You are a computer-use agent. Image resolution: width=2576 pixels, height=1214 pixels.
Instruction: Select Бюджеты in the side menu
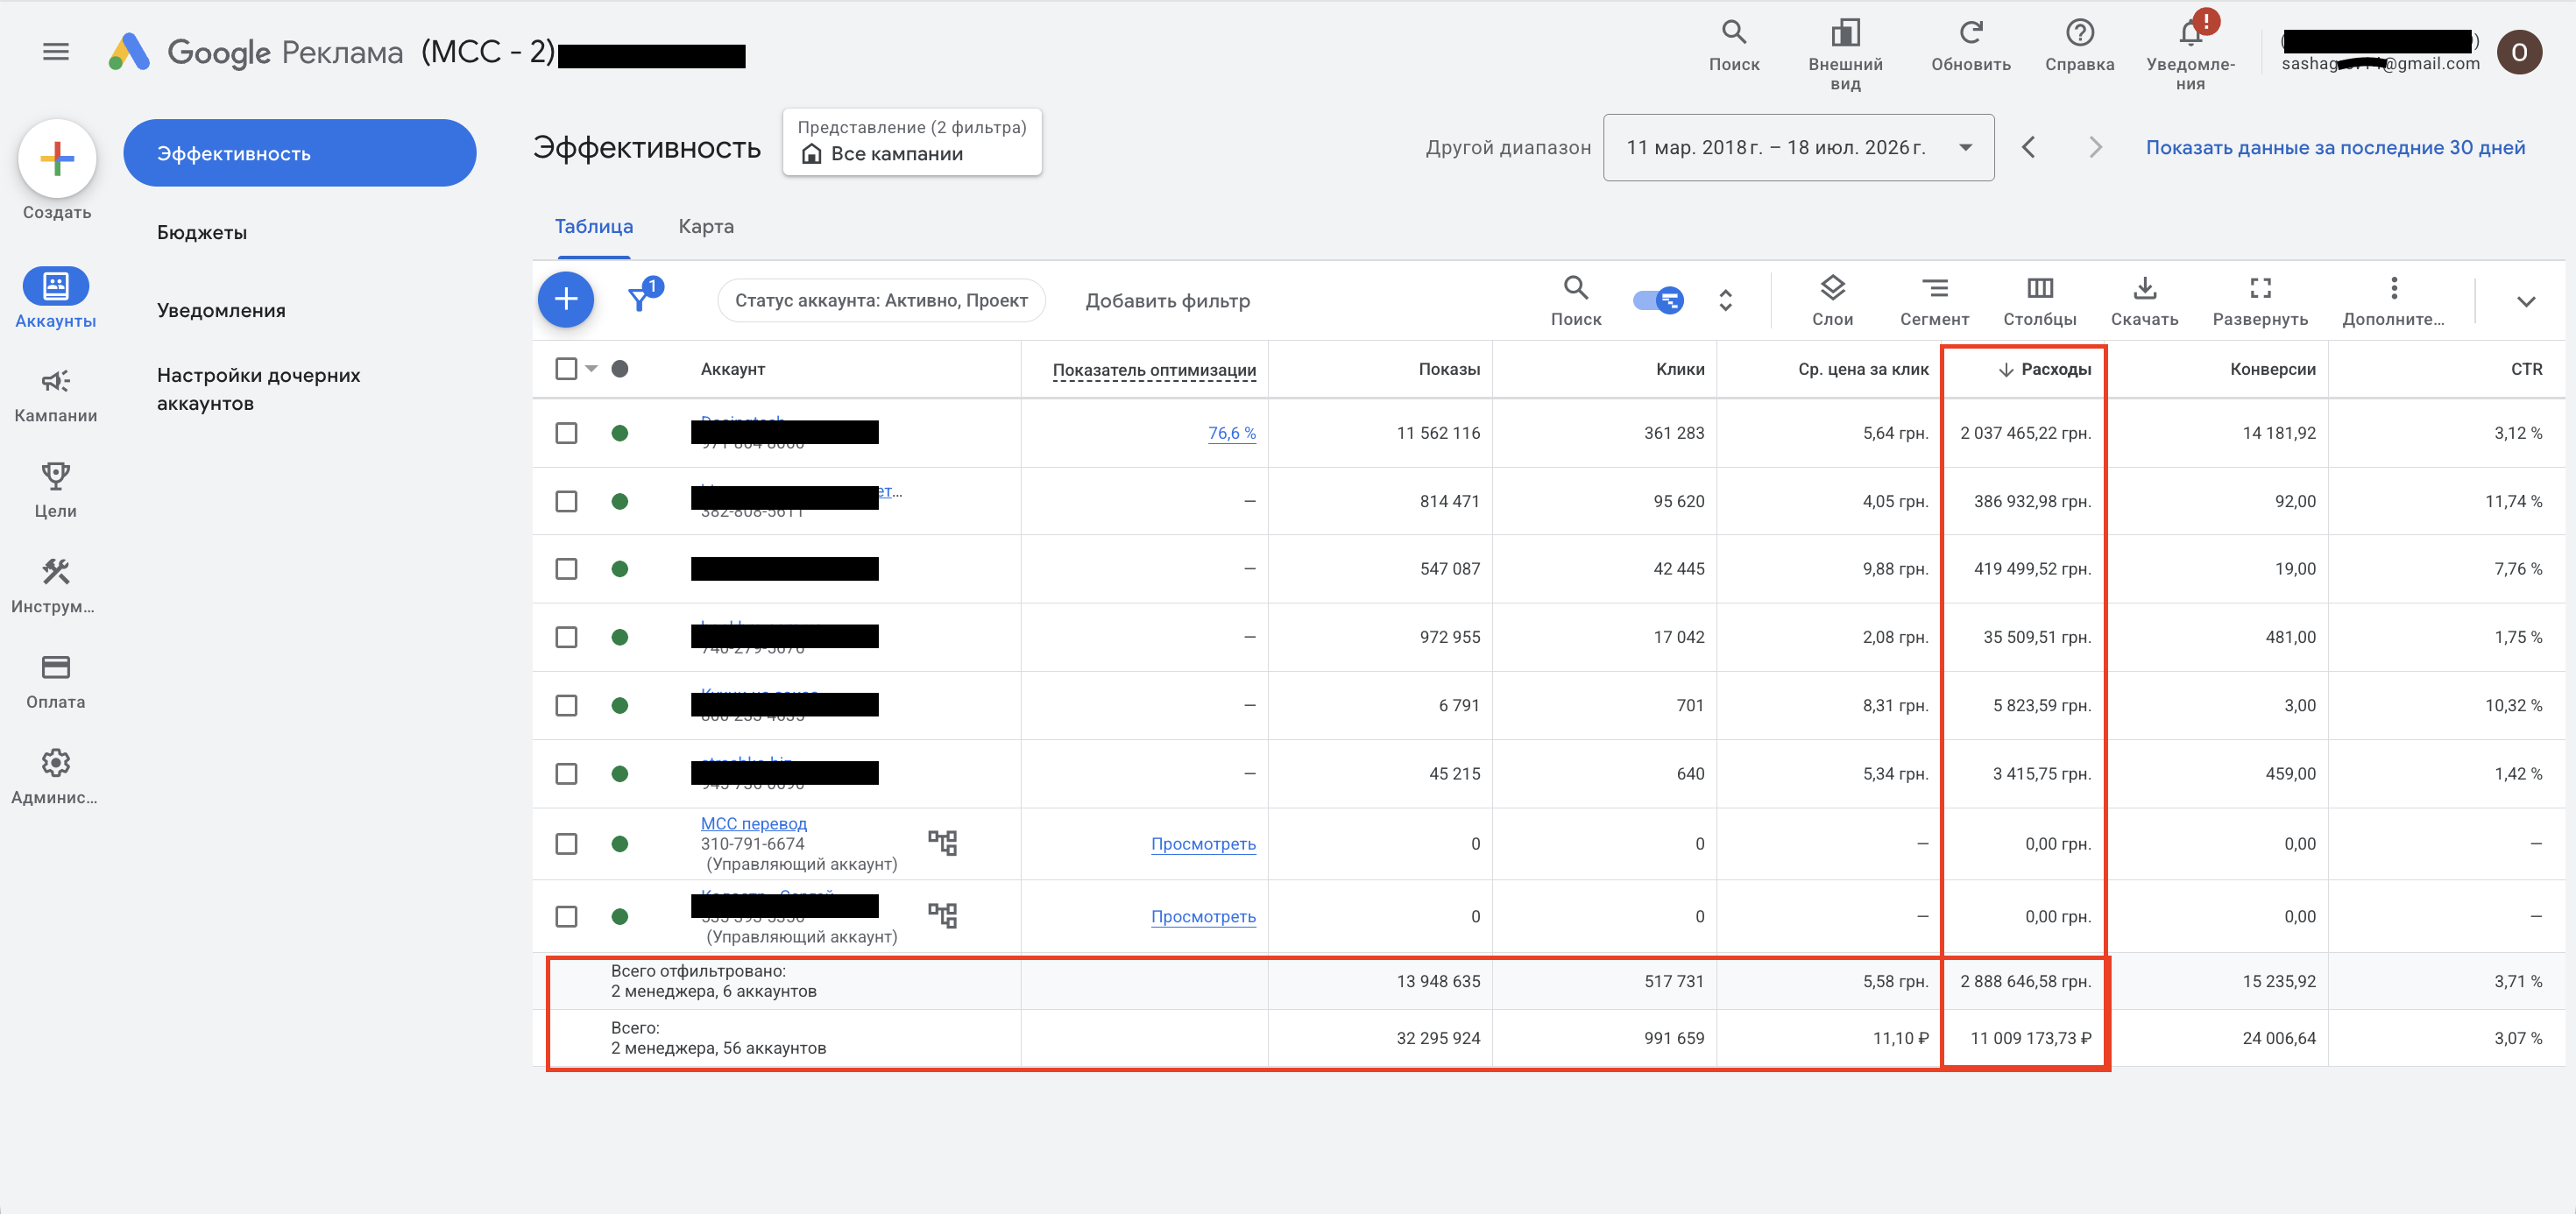(202, 233)
